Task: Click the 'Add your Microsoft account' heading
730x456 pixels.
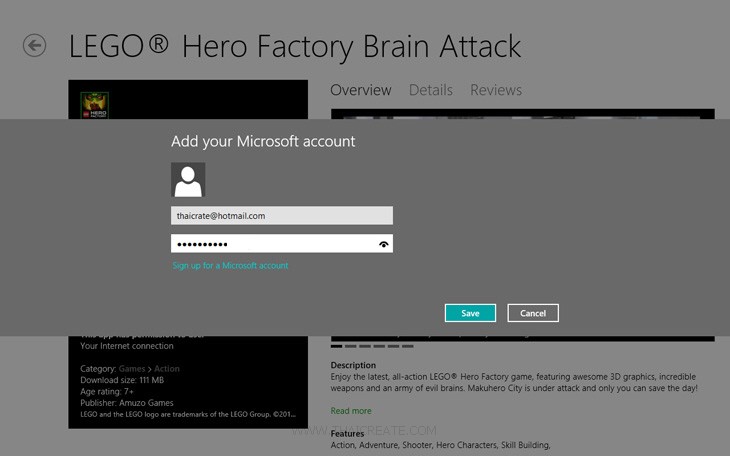Action: pyautogui.click(x=263, y=141)
